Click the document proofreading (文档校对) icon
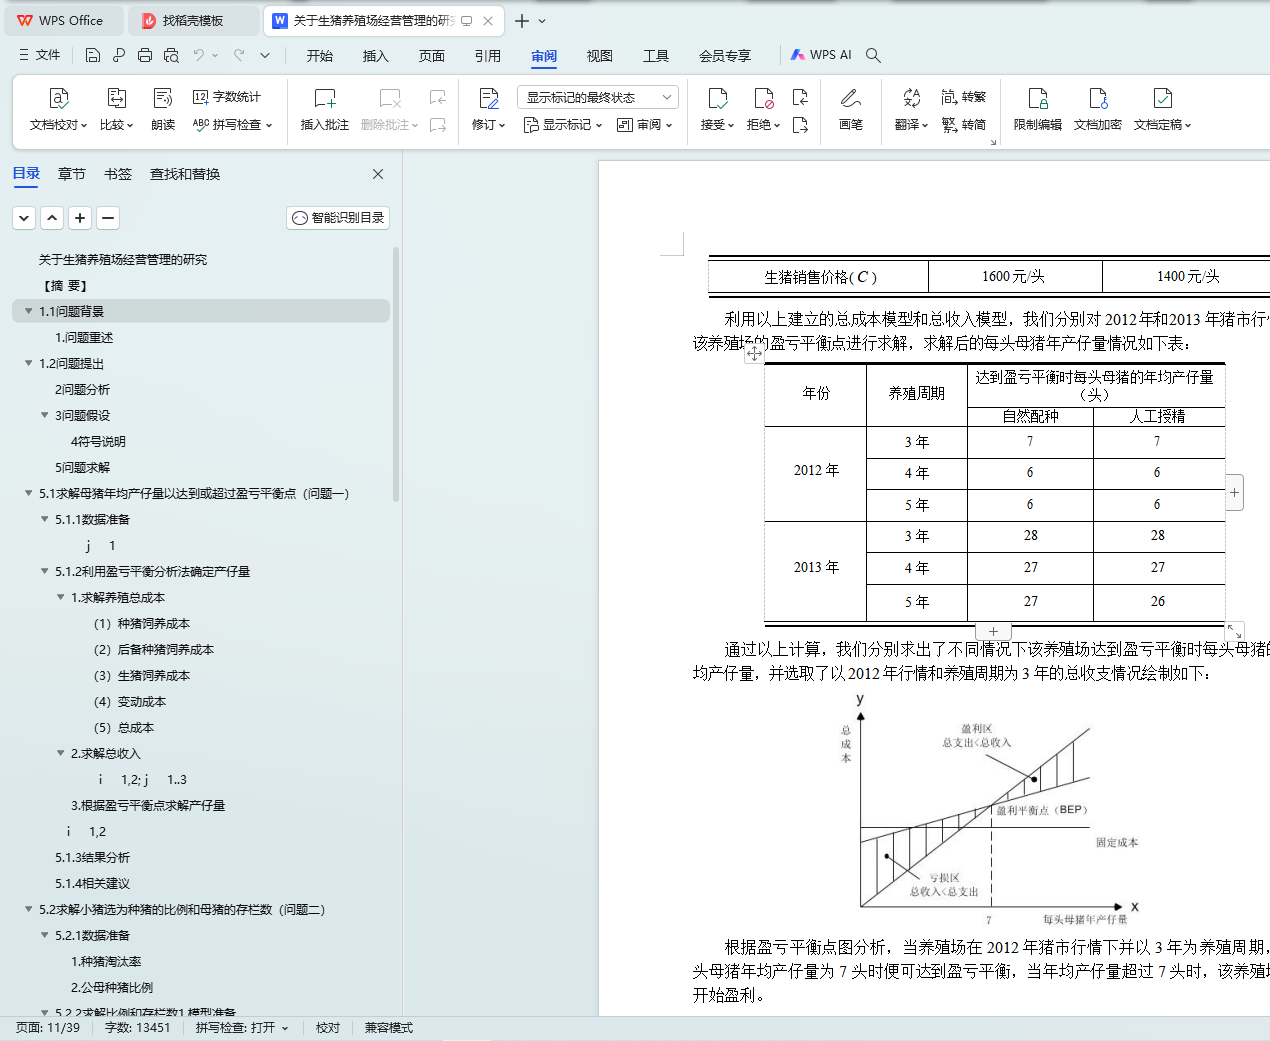This screenshot has width=1270, height=1041. tap(59, 98)
